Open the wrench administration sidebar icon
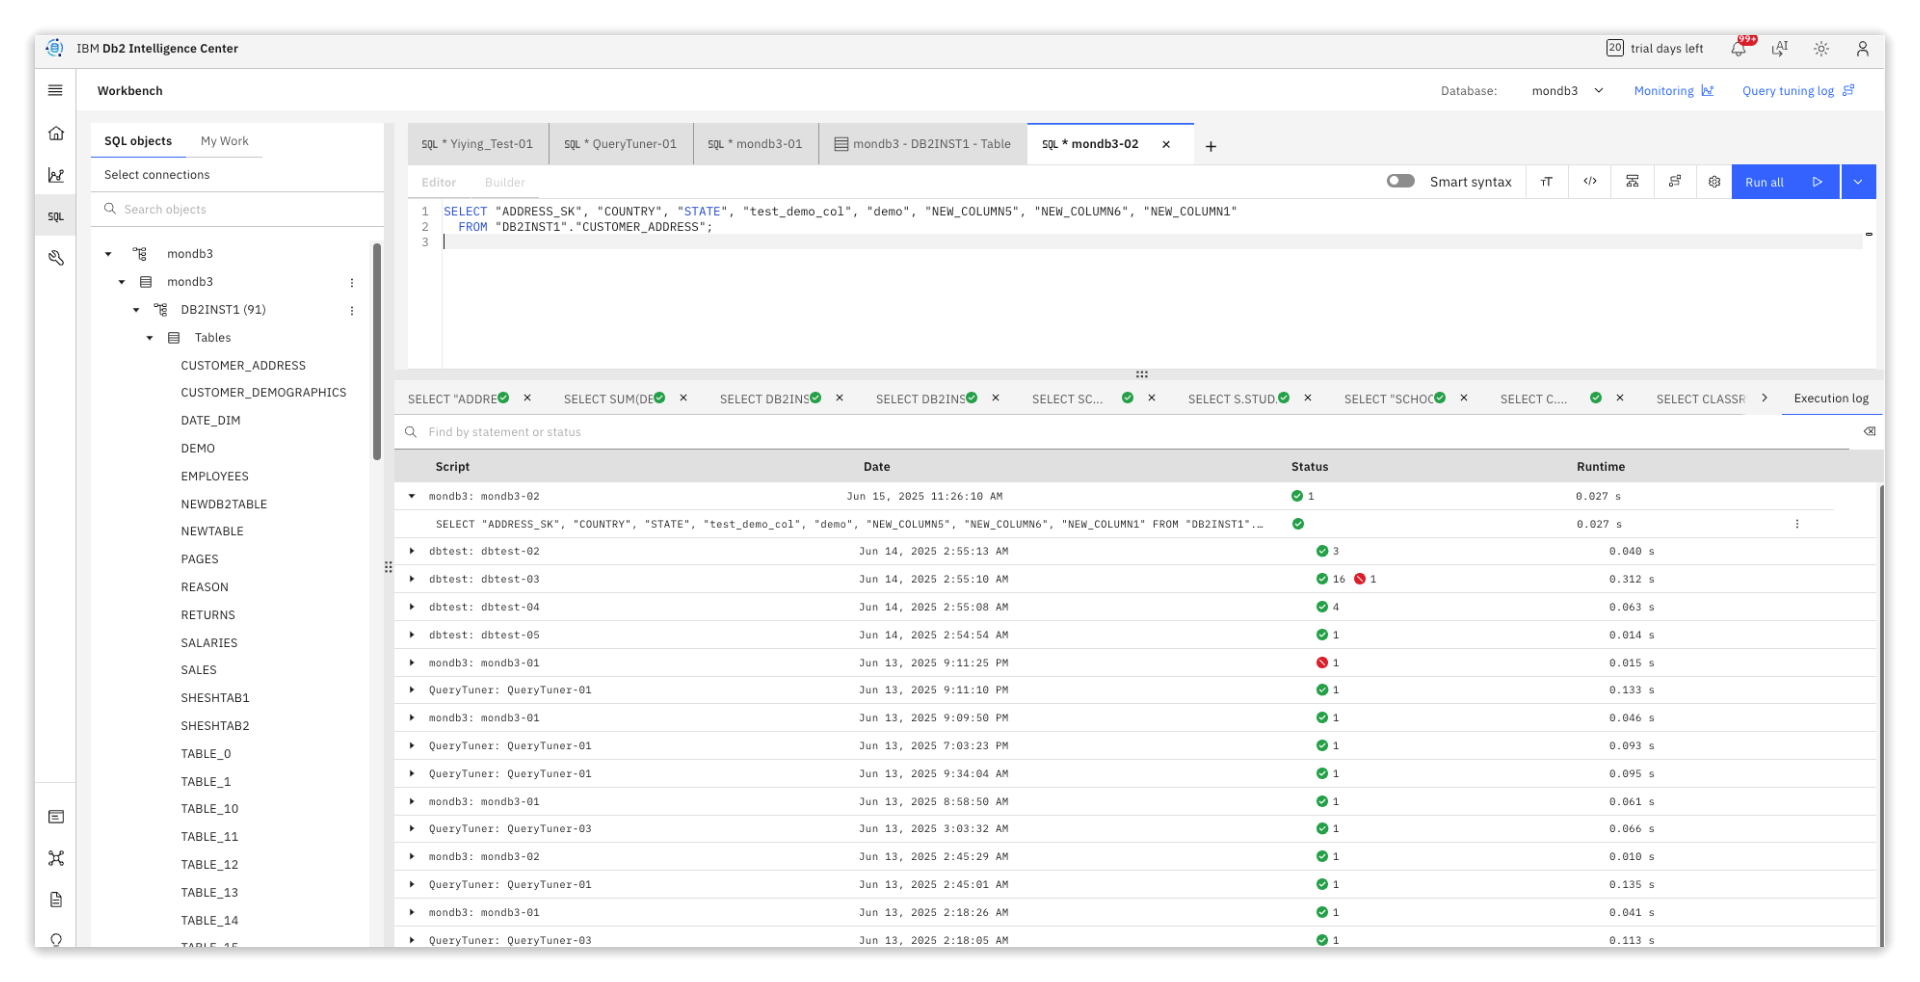This screenshot has width=1920, height=982. click(56, 258)
